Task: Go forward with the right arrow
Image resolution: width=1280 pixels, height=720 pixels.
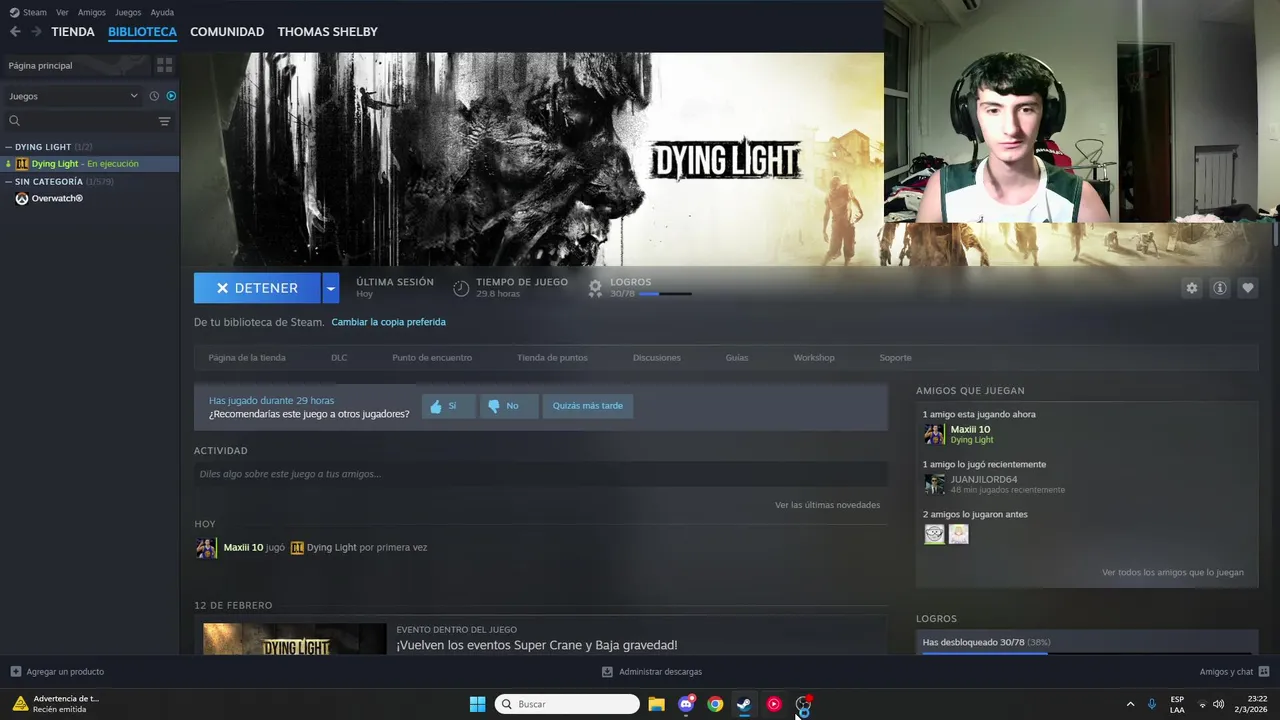Action: click(37, 32)
